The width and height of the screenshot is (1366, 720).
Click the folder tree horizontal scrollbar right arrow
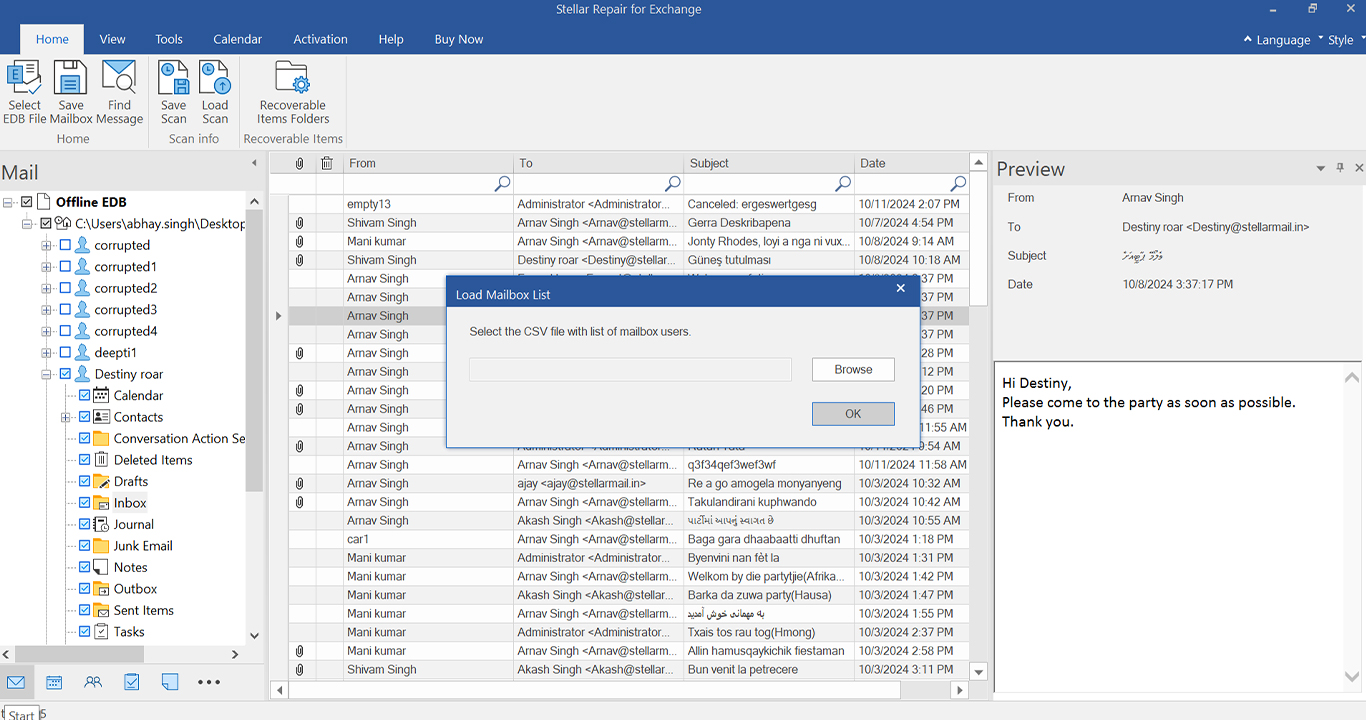[236, 654]
